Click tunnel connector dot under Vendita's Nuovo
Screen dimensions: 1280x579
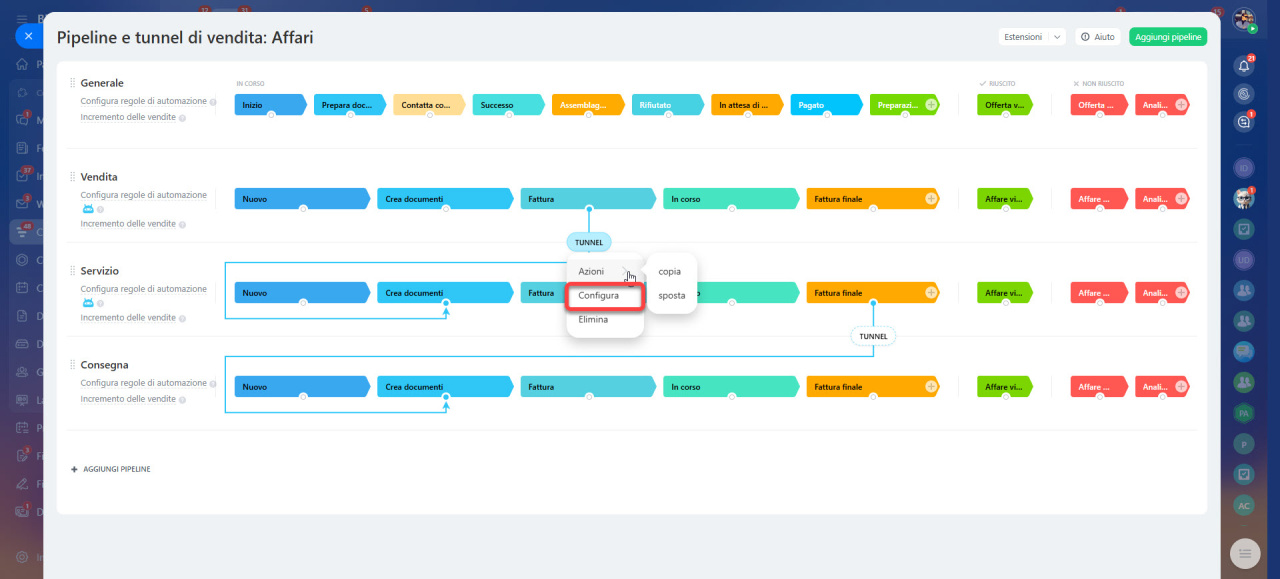[x=302, y=209]
